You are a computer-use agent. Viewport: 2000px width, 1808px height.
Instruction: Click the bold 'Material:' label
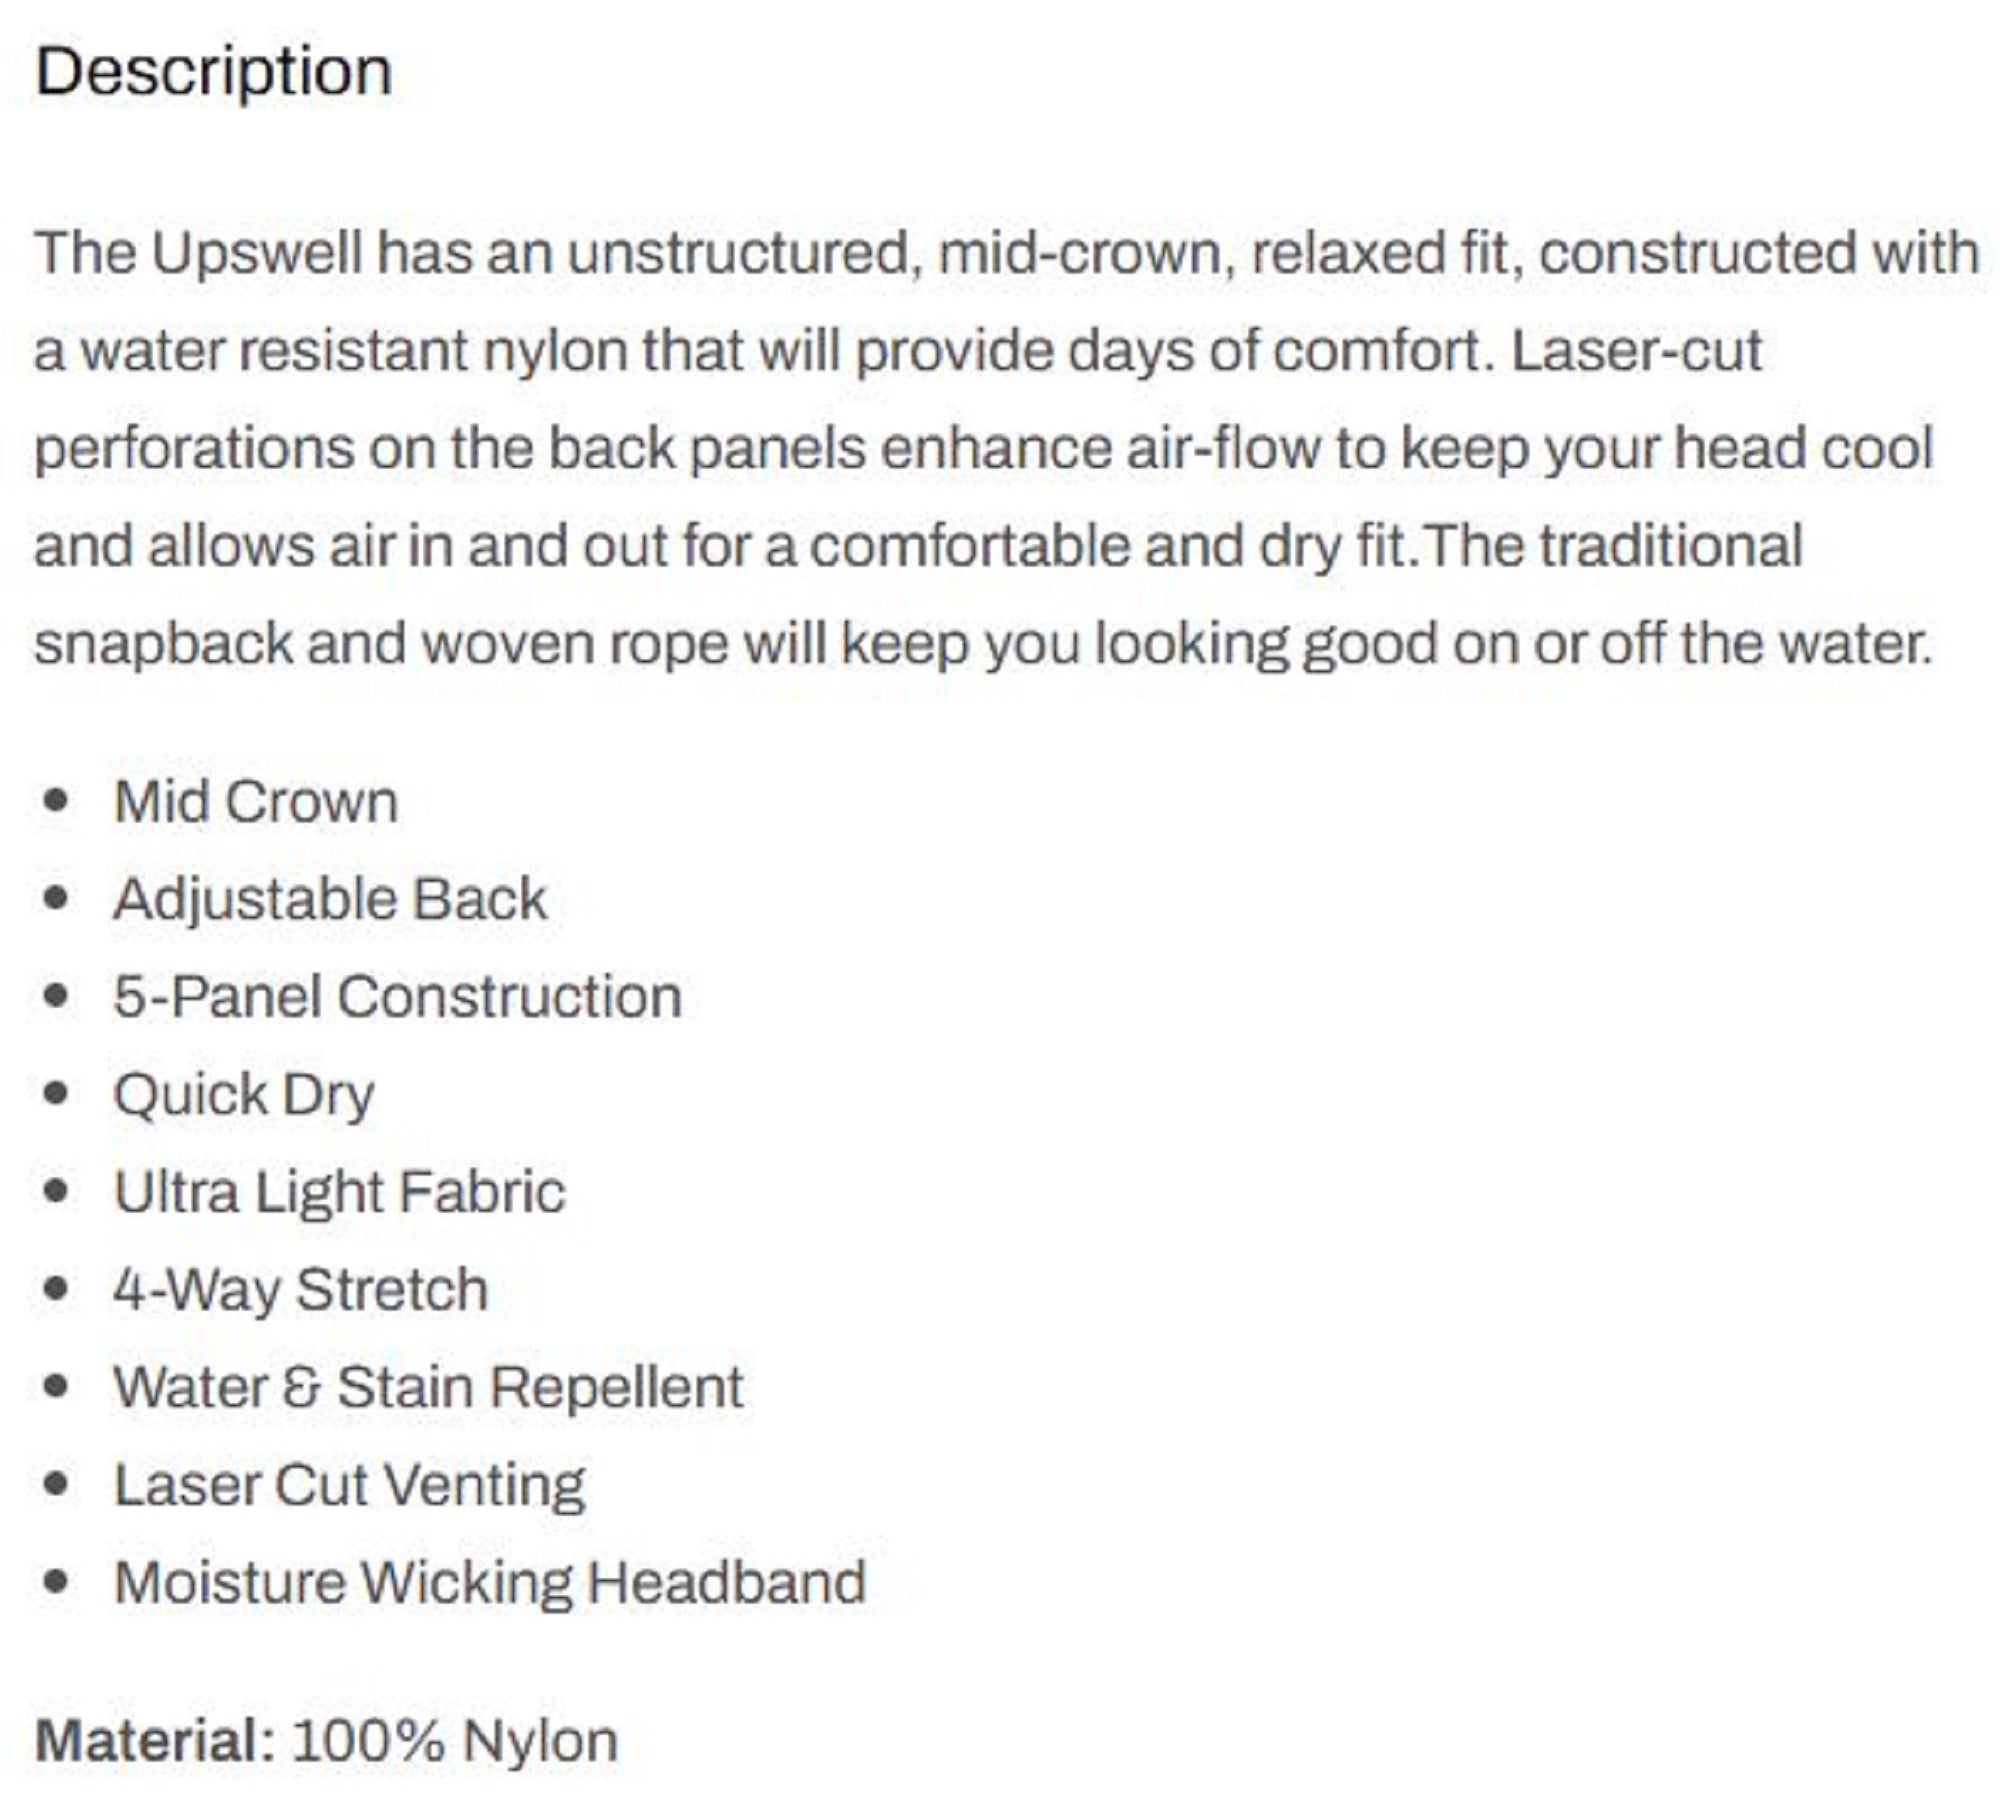(155, 1741)
